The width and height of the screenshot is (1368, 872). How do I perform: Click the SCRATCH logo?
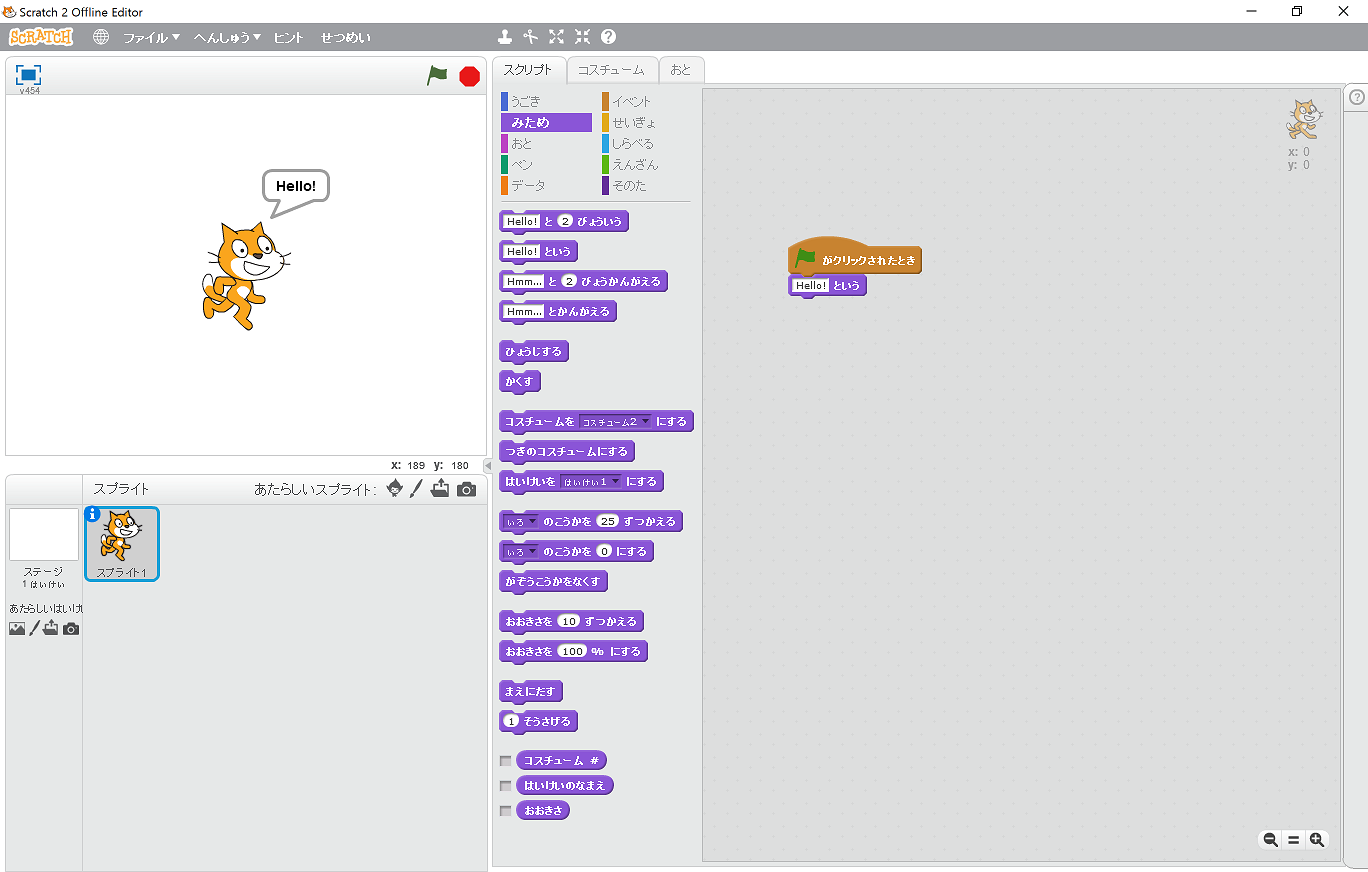click(x=41, y=37)
